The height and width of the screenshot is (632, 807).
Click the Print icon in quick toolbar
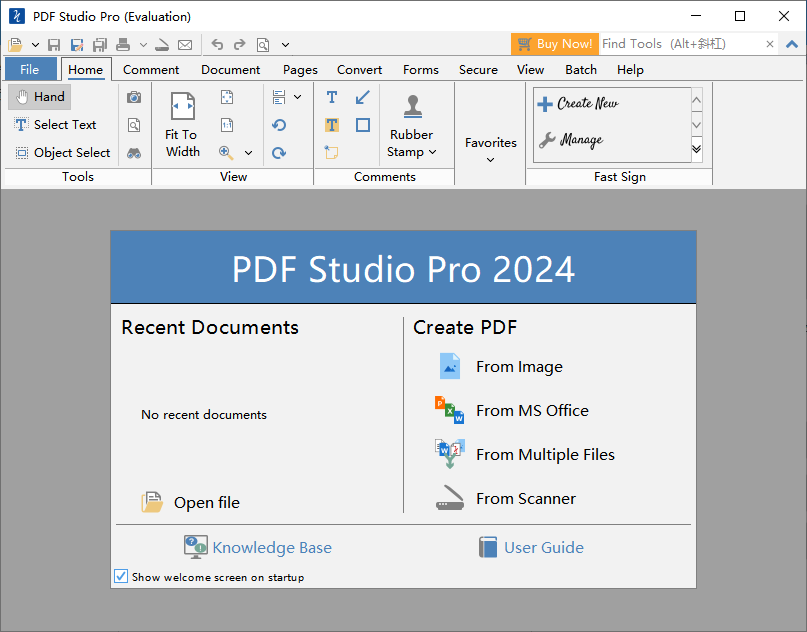tap(123, 45)
